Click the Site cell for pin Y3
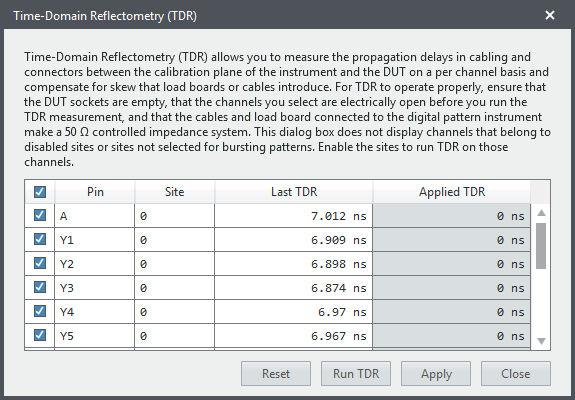575x400 pixels. 175,288
